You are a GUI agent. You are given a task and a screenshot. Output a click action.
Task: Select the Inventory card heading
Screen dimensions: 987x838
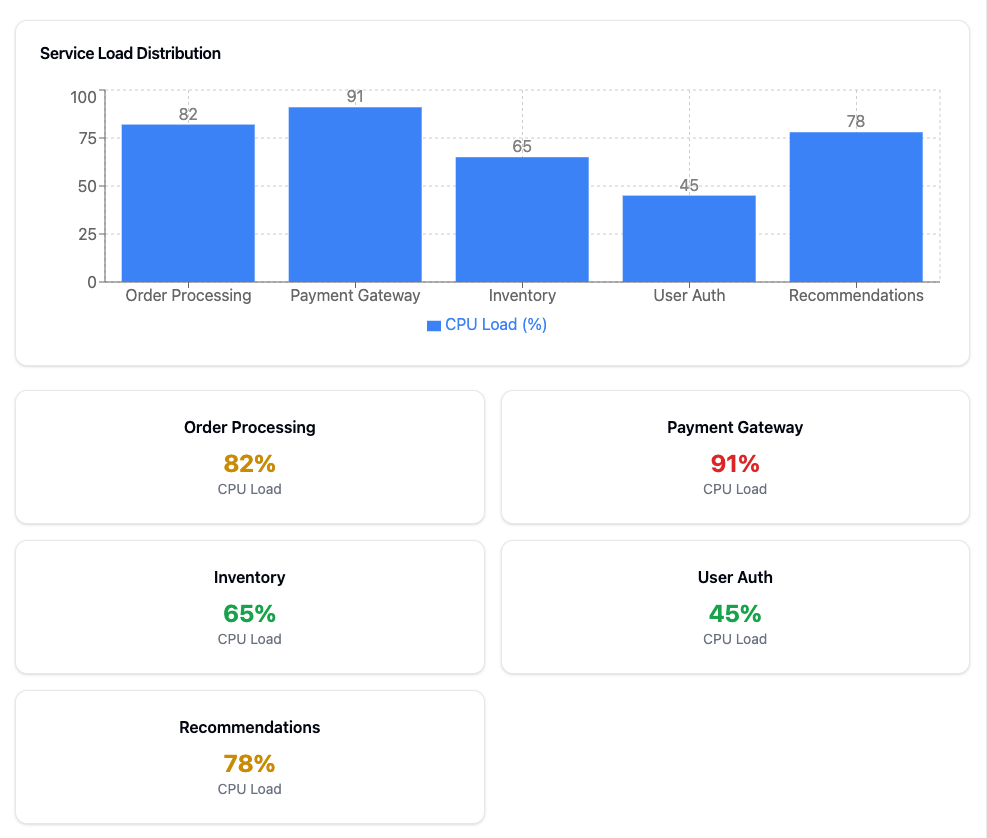click(x=250, y=577)
